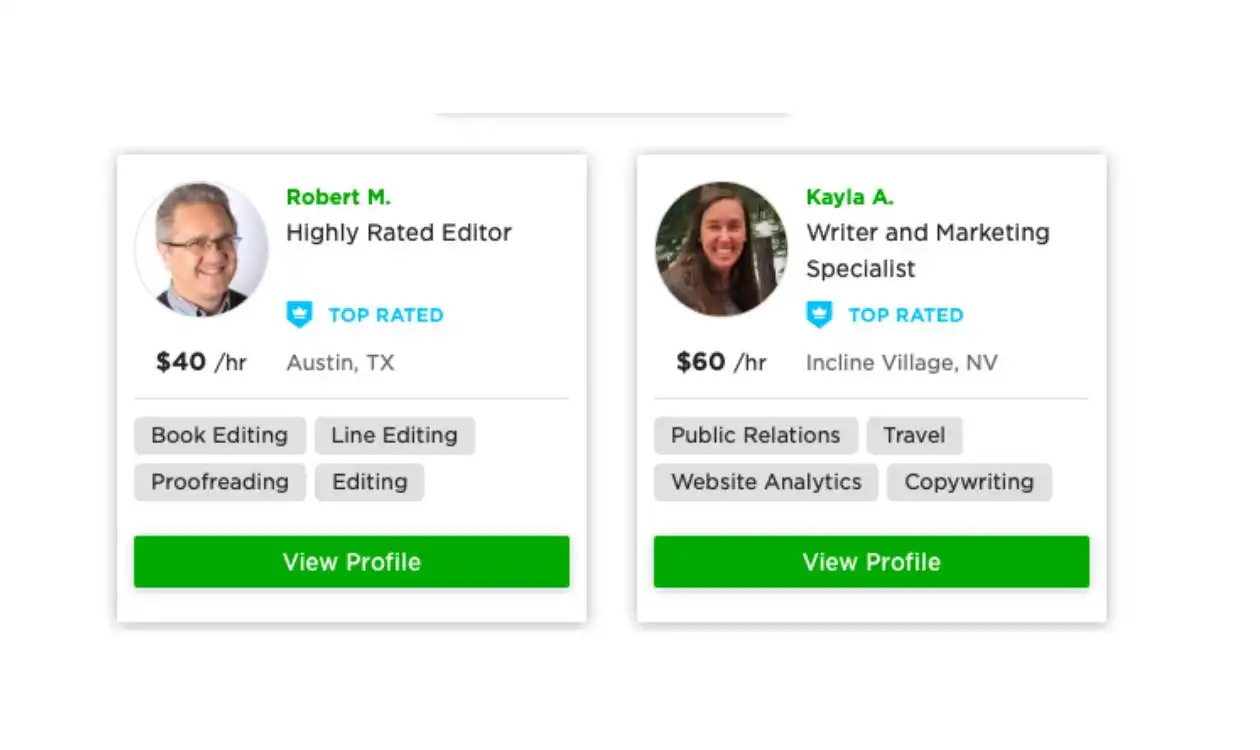Click the Robert M. name link
Screen dimensions: 1260x750
pos(338,197)
